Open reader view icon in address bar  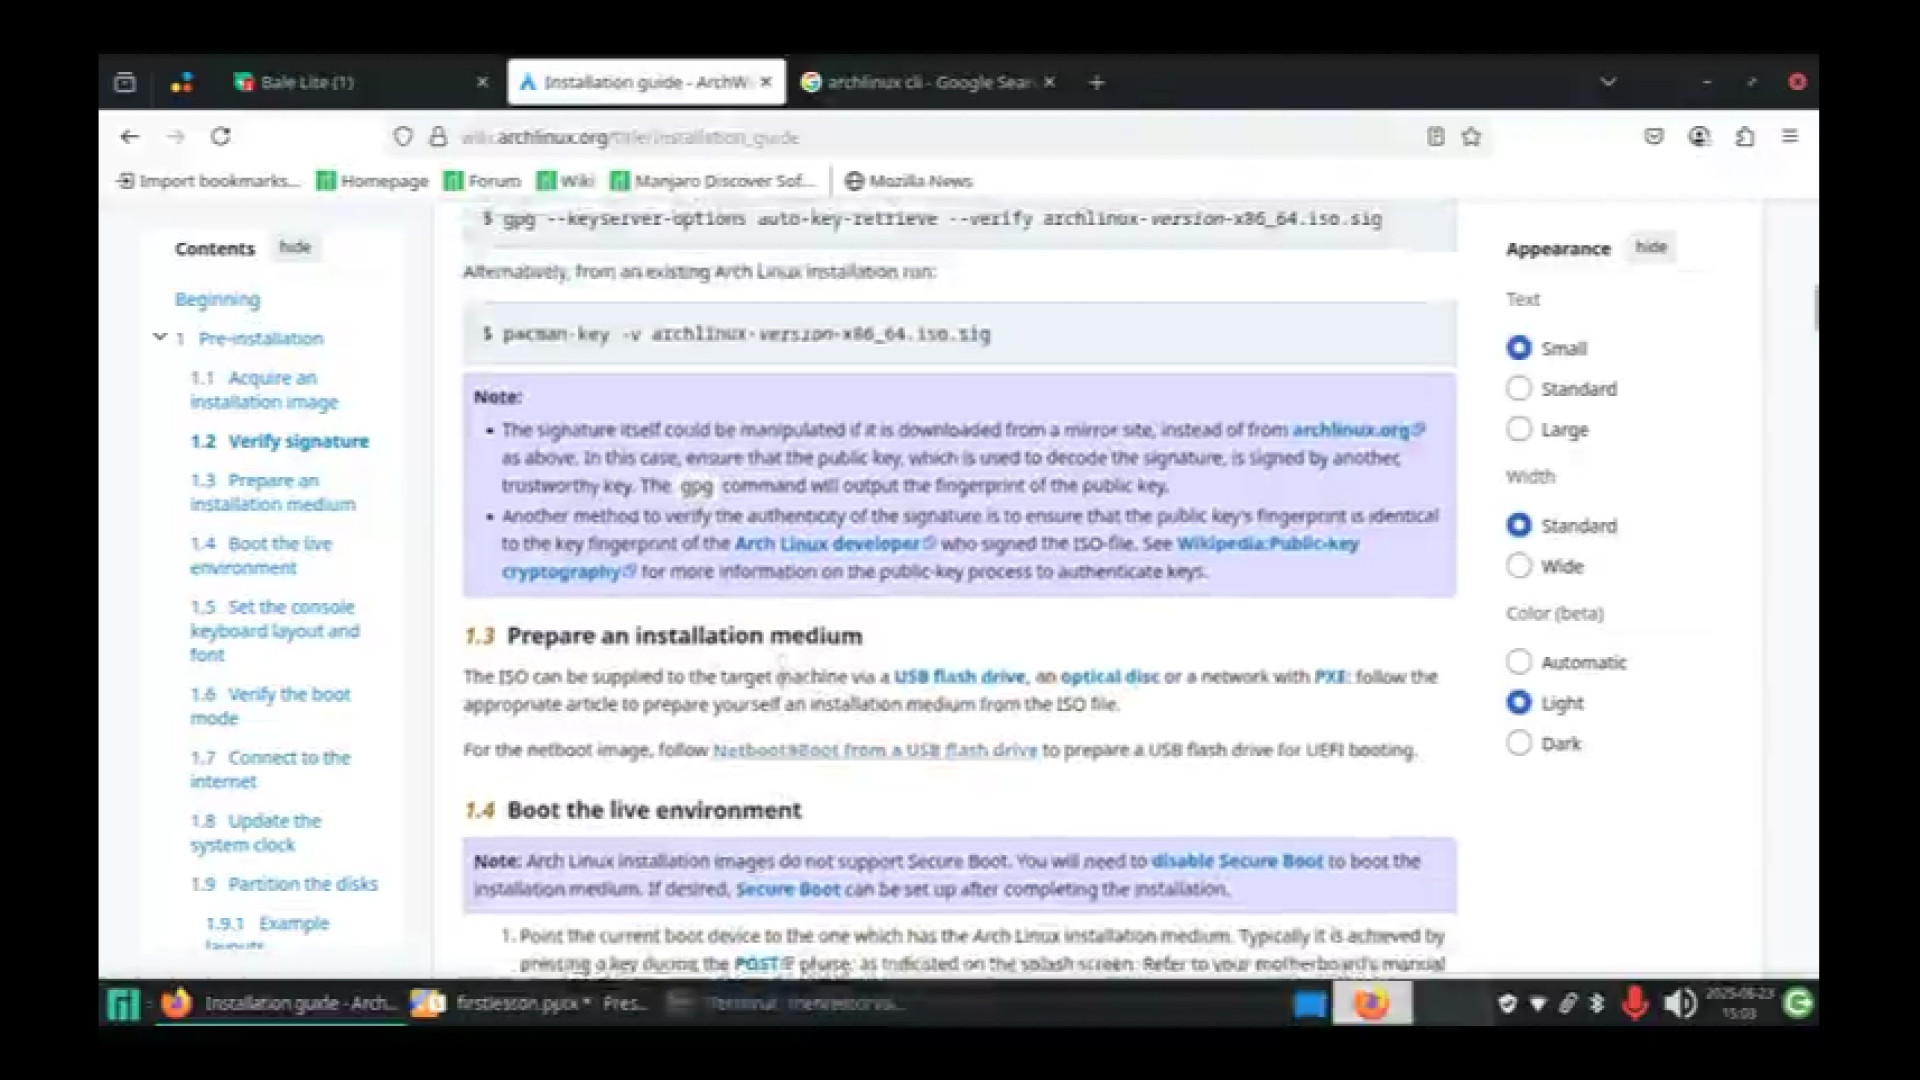(1435, 137)
